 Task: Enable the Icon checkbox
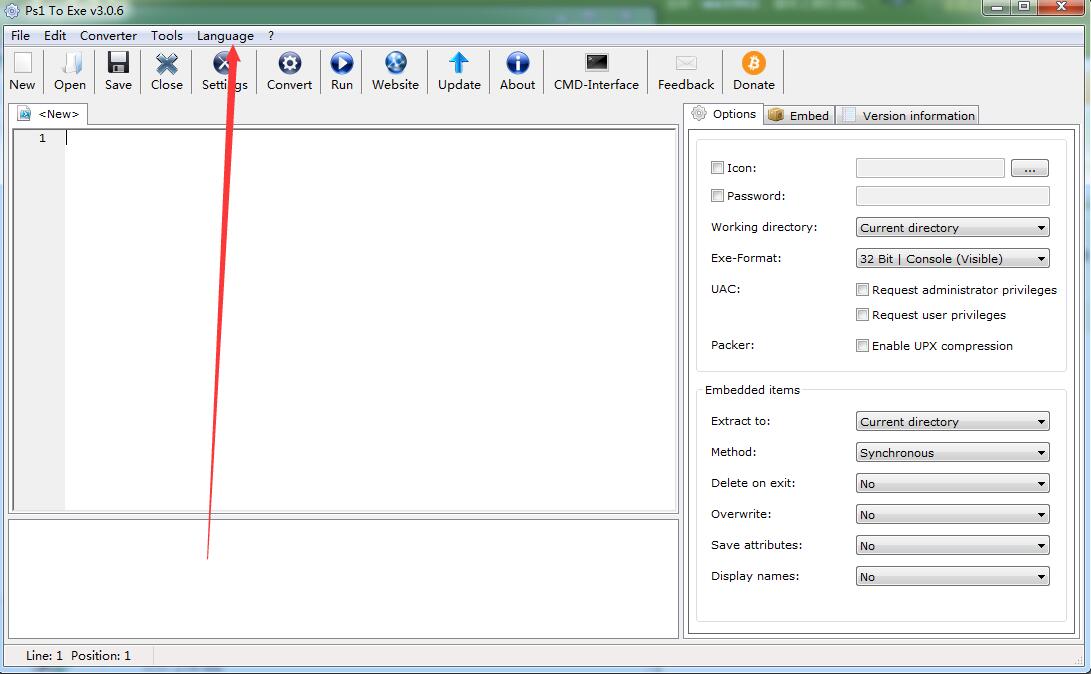pyautogui.click(x=717, y=168)
